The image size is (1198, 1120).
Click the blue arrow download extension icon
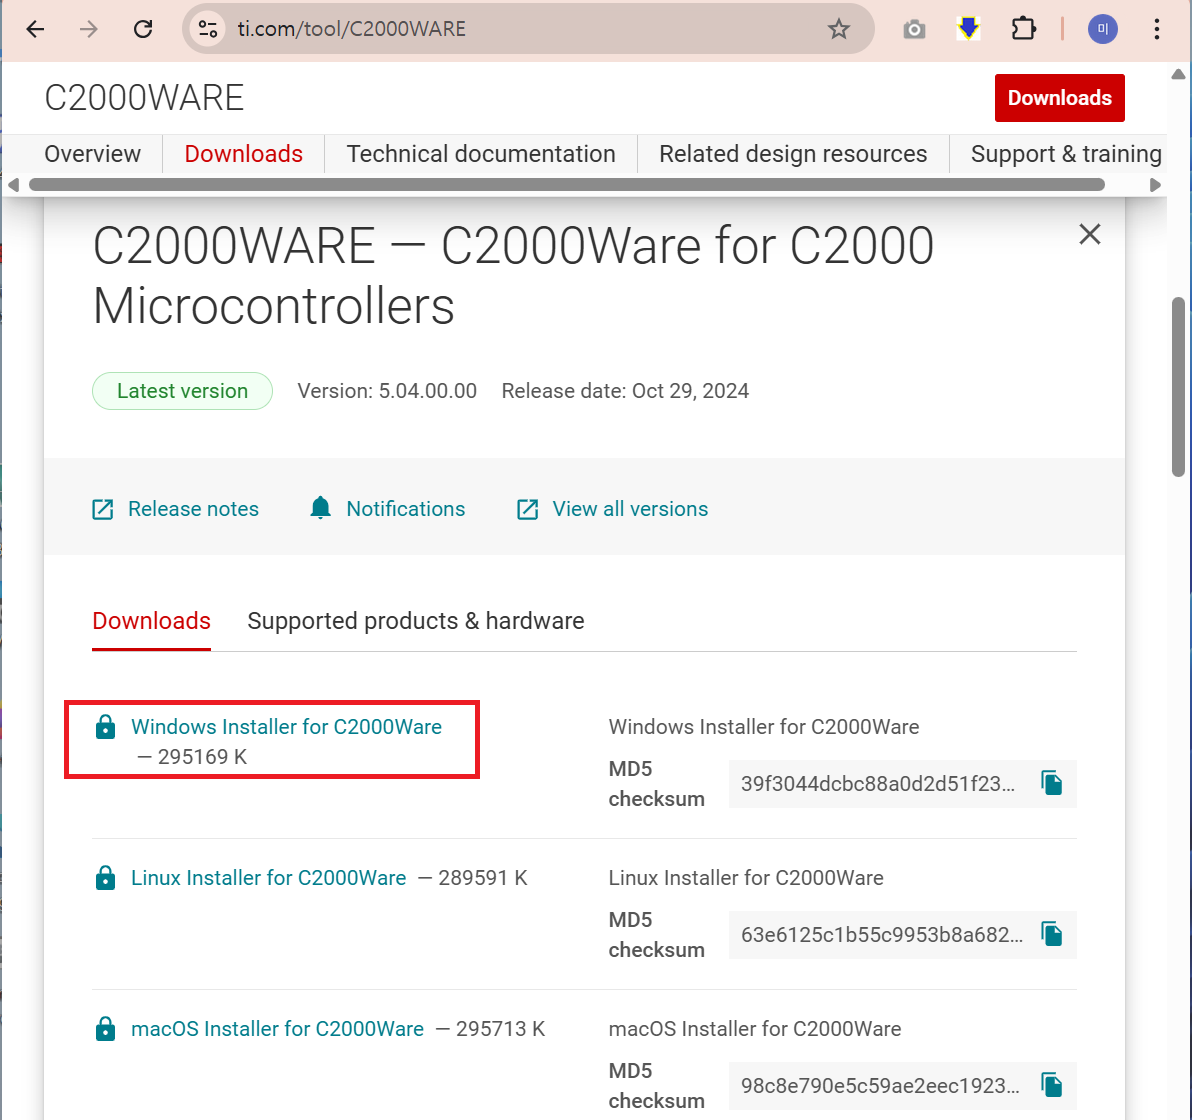pos(968,29)
